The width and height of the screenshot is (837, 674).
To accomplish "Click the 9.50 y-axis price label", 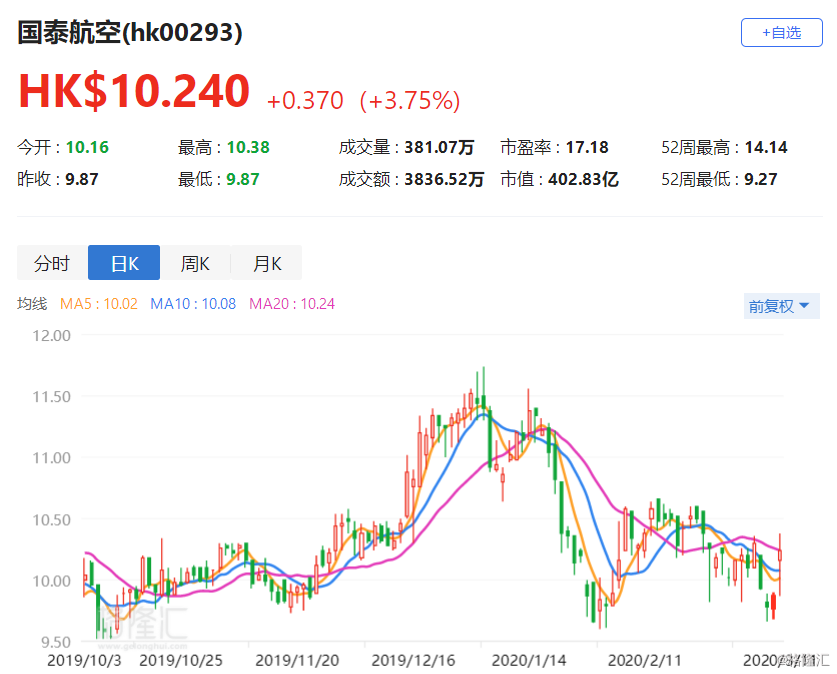I will click(56, 642).
